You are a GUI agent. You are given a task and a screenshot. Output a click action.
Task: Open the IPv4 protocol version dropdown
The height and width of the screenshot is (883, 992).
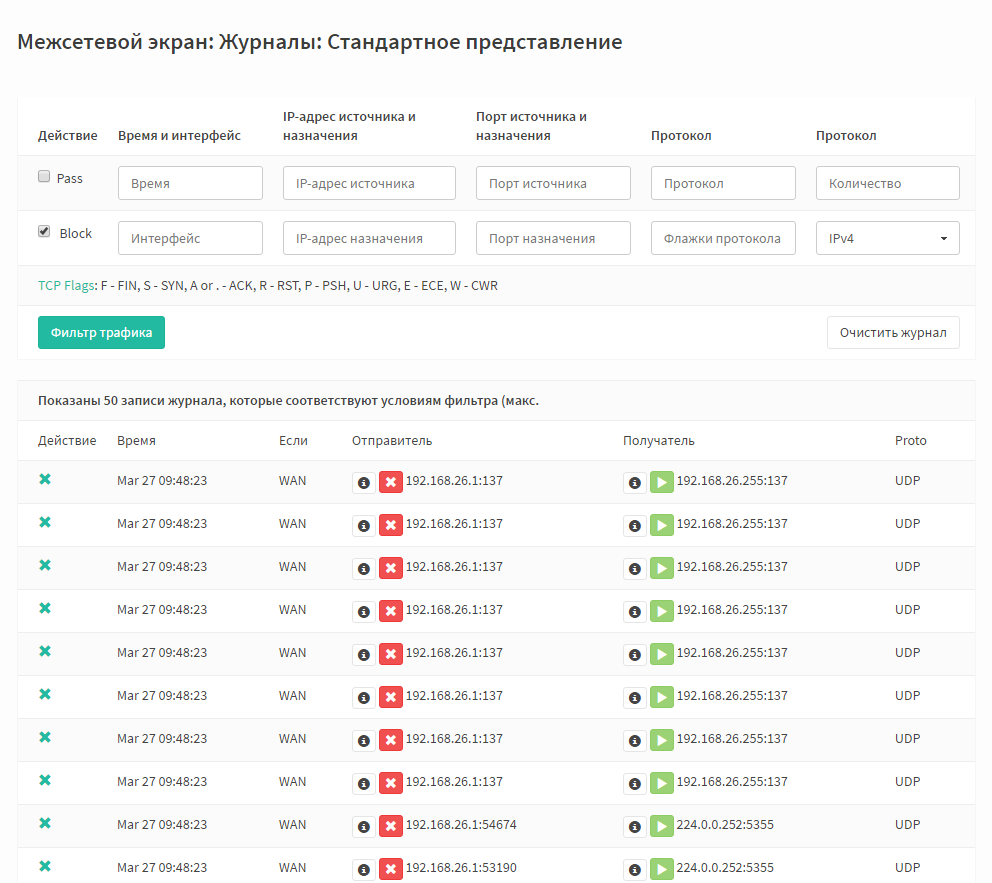888,238
